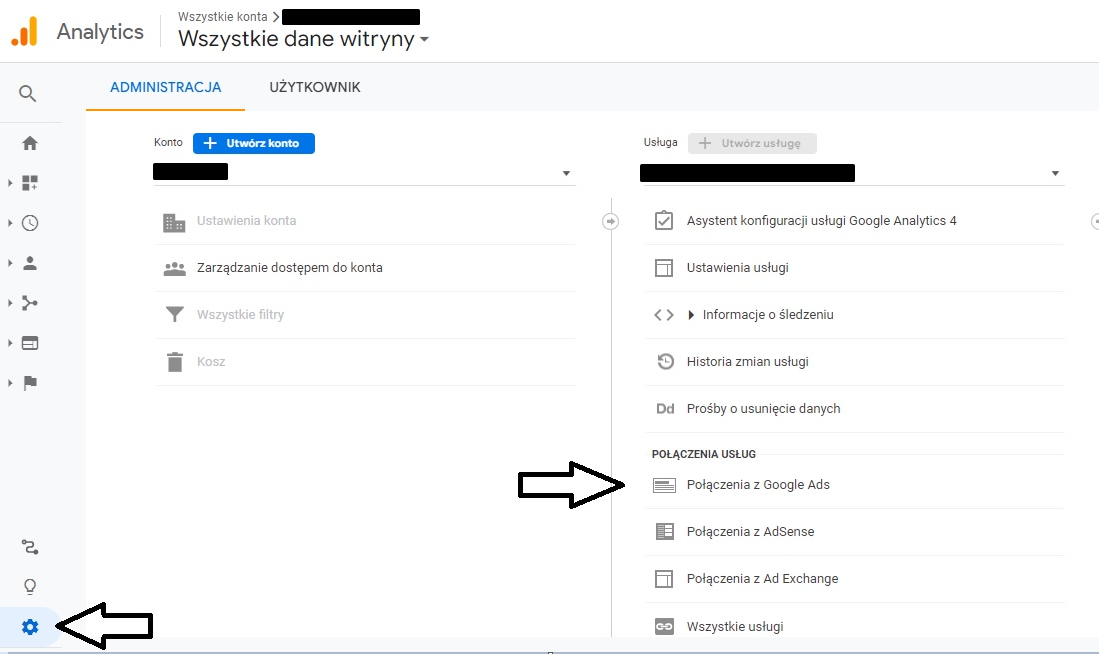Open Połączenia z Google Ads link

[758, 485]
